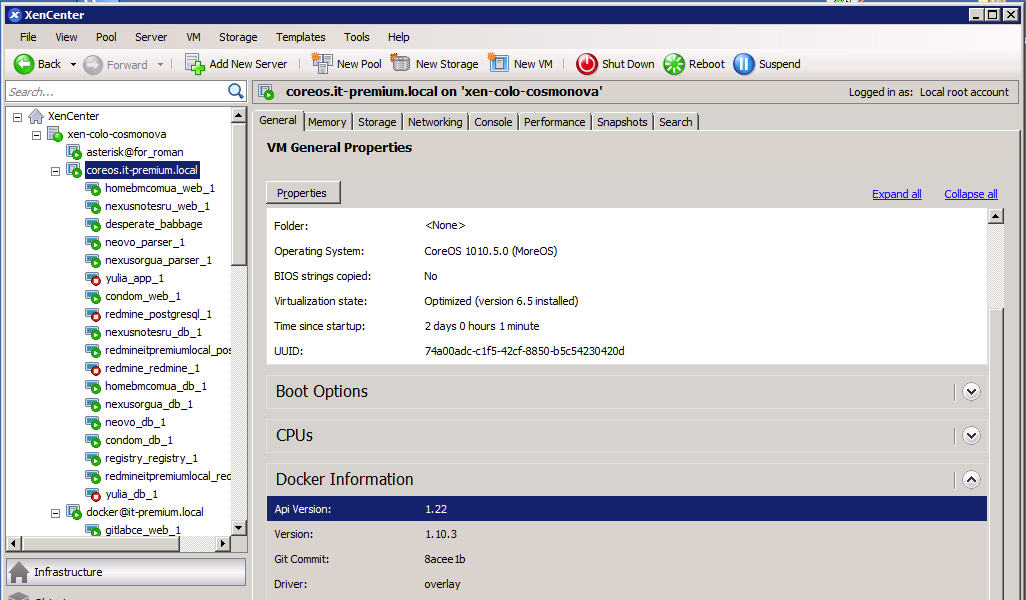Click the New VM icon
Viewport: 1026px width, 600px height.
coord(499,63)
